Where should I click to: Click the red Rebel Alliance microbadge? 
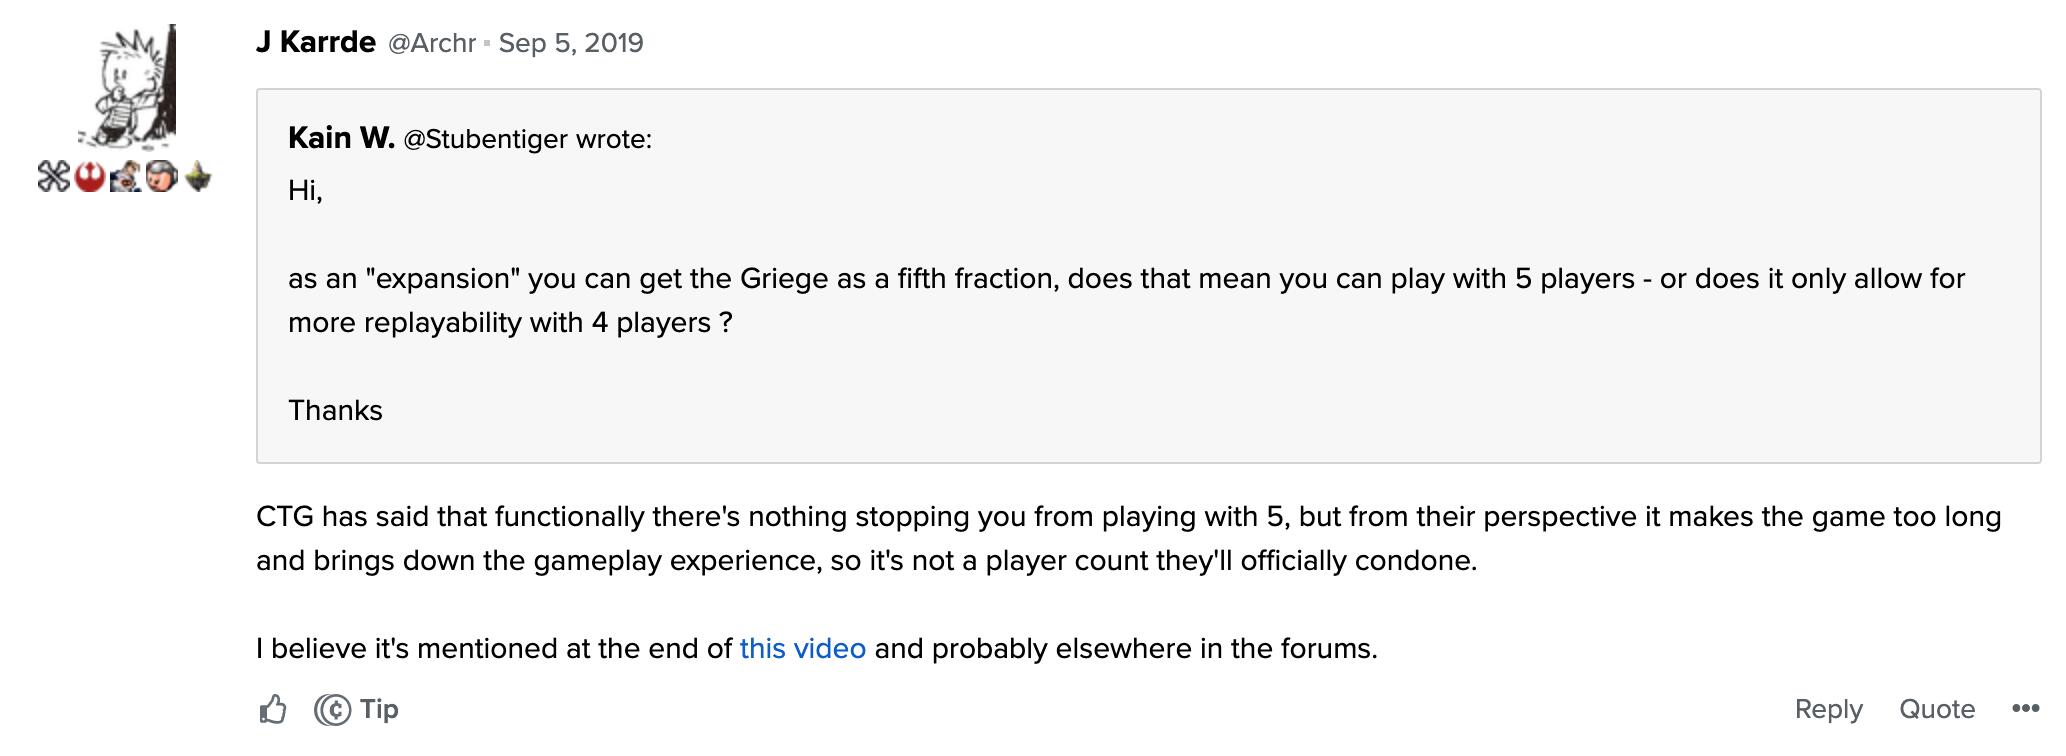pos(90,177)
